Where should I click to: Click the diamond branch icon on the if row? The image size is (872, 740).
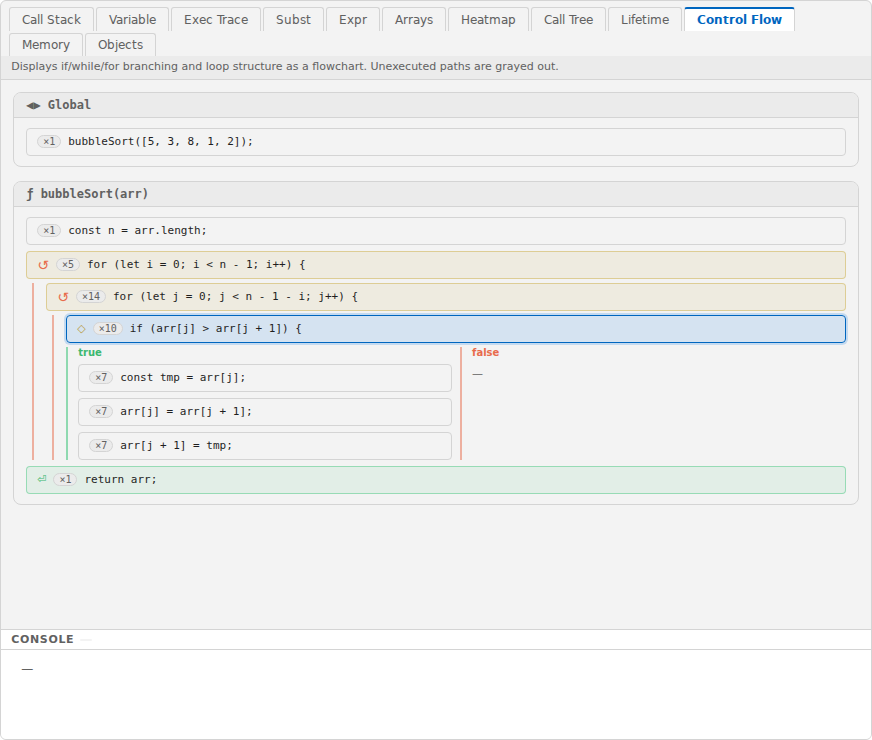(x=81, y=329)
